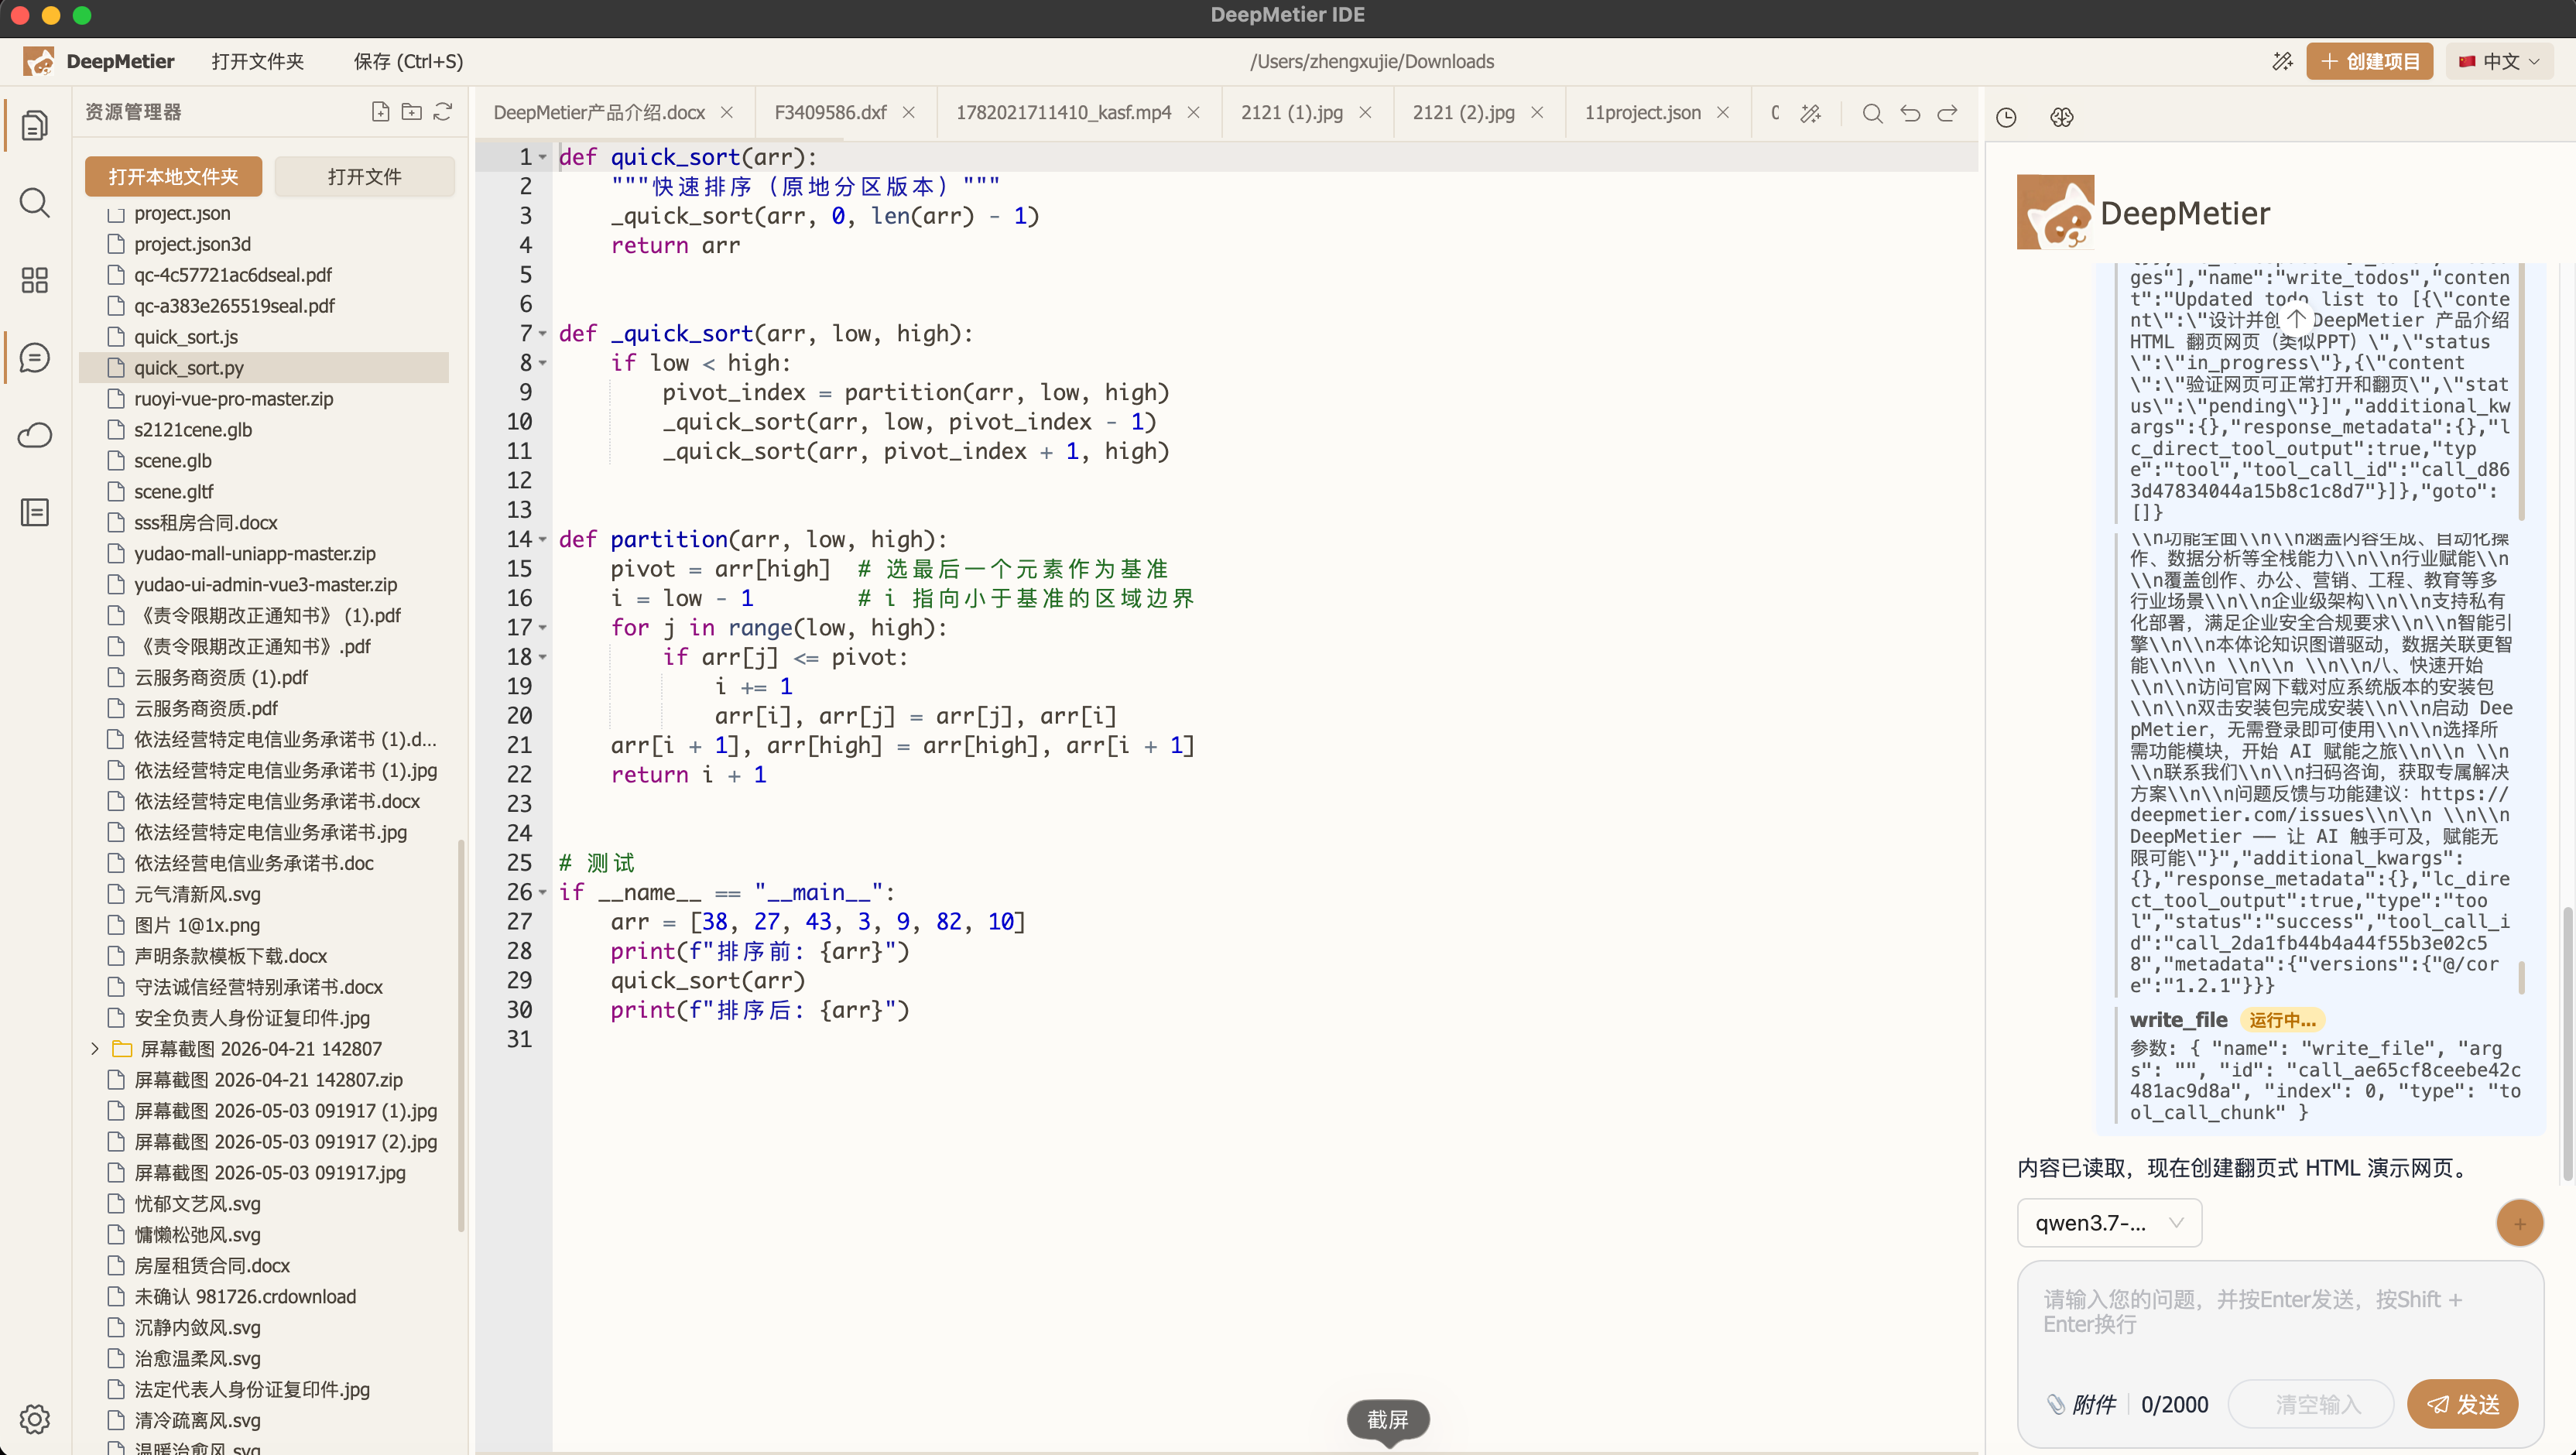This screenshot has width=2576, height=1455.
Task: Close the 1782021711410_kasf.mp4 tab
Action: coord(1193,113)
